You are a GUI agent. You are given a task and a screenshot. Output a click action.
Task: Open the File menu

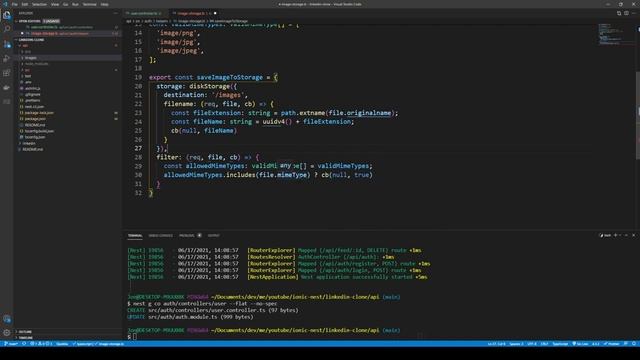point(15,4)
